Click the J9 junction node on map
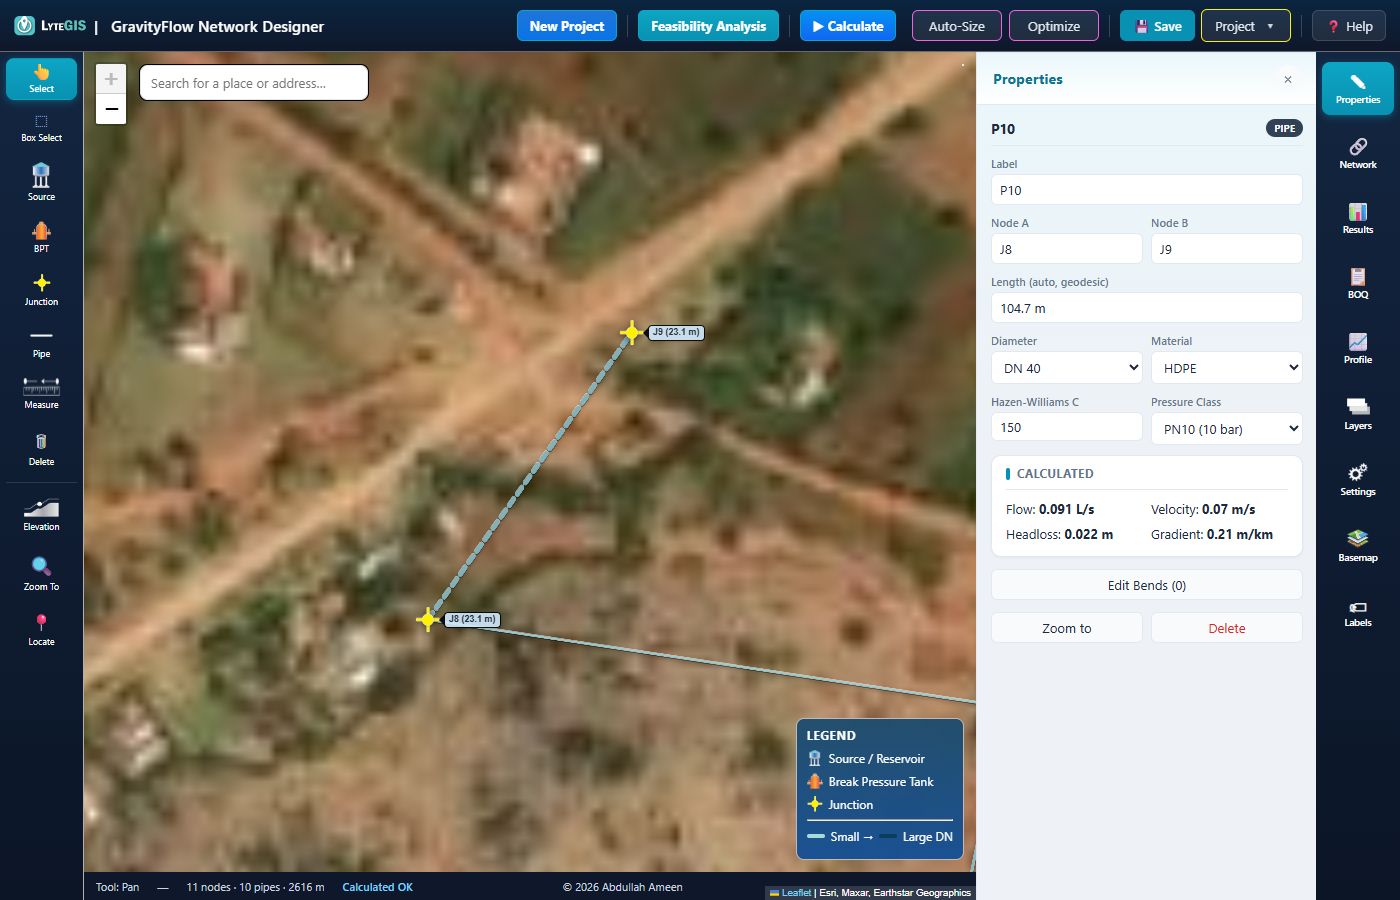1400x900 pixels. [631, 332]
